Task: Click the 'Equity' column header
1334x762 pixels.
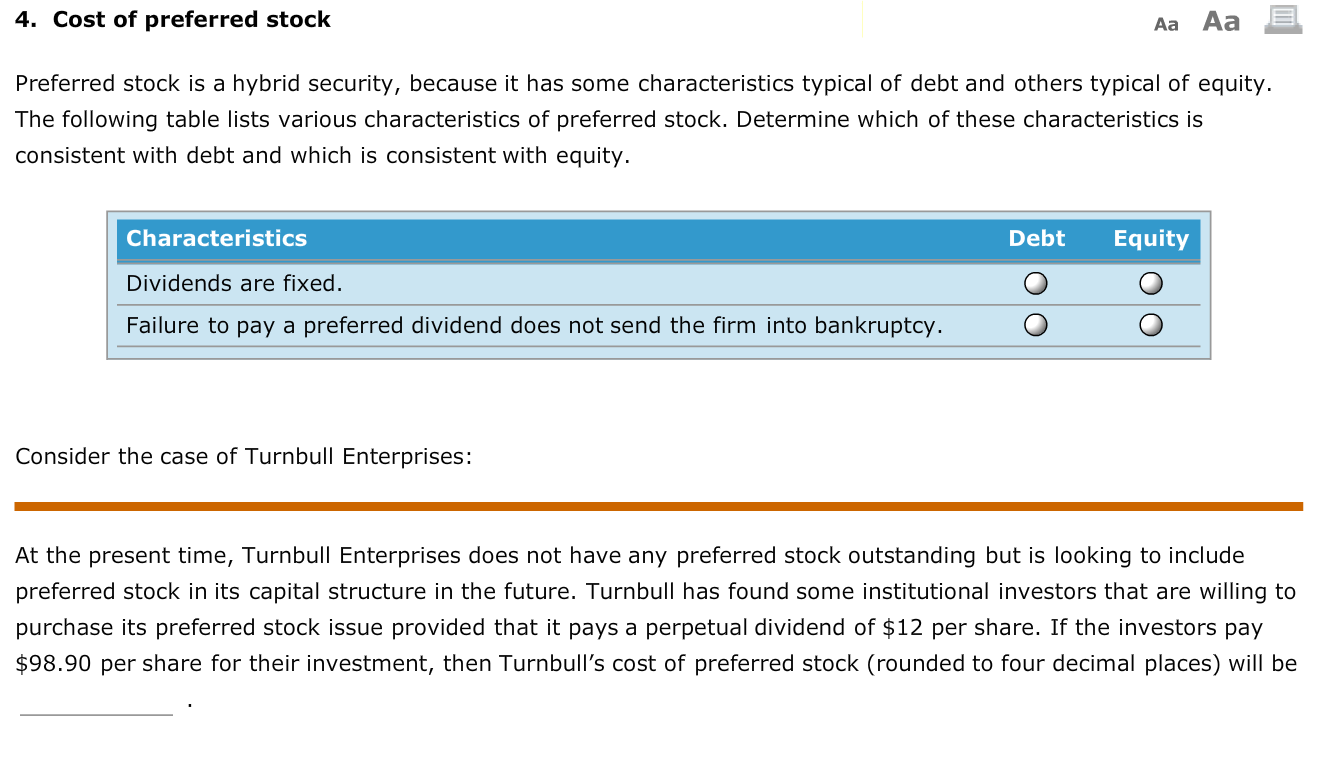Action: point(1150,239)
